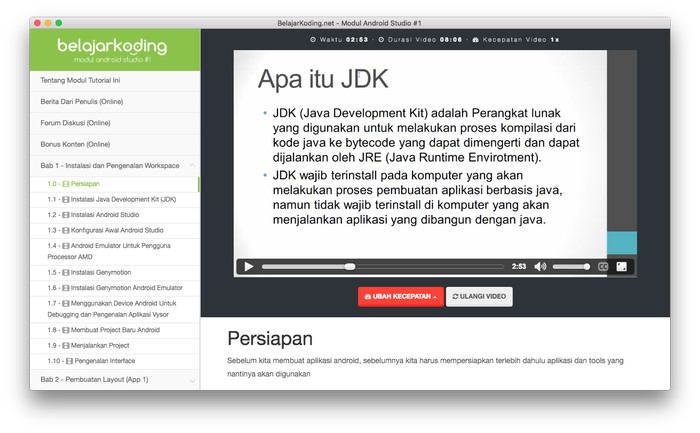Open lesson 1.1 Instalasi Java Development Kit
This screenshot has height=433, width=700.
point(115,200)
